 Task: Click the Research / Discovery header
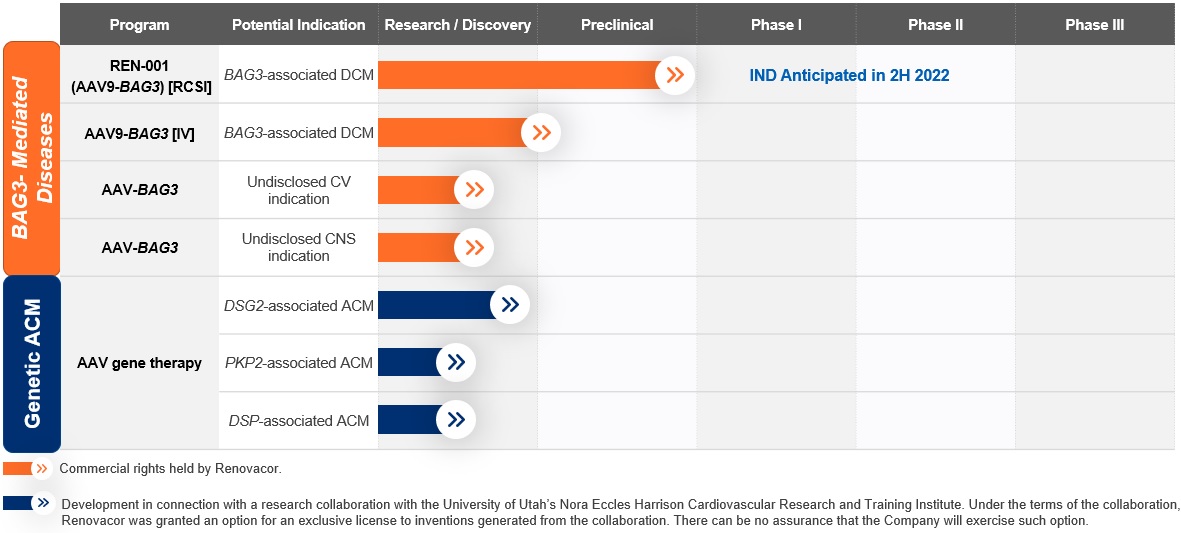pyautogui.click(x=457, y=25)
